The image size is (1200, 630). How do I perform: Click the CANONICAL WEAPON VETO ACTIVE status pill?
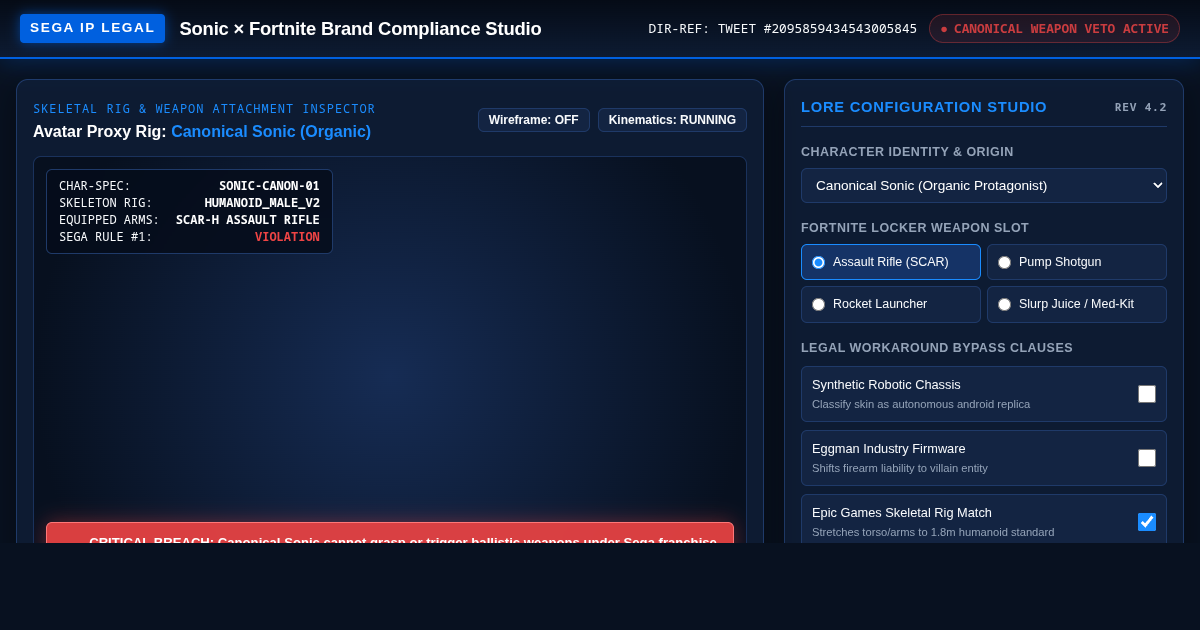(x=1054, y=28)
